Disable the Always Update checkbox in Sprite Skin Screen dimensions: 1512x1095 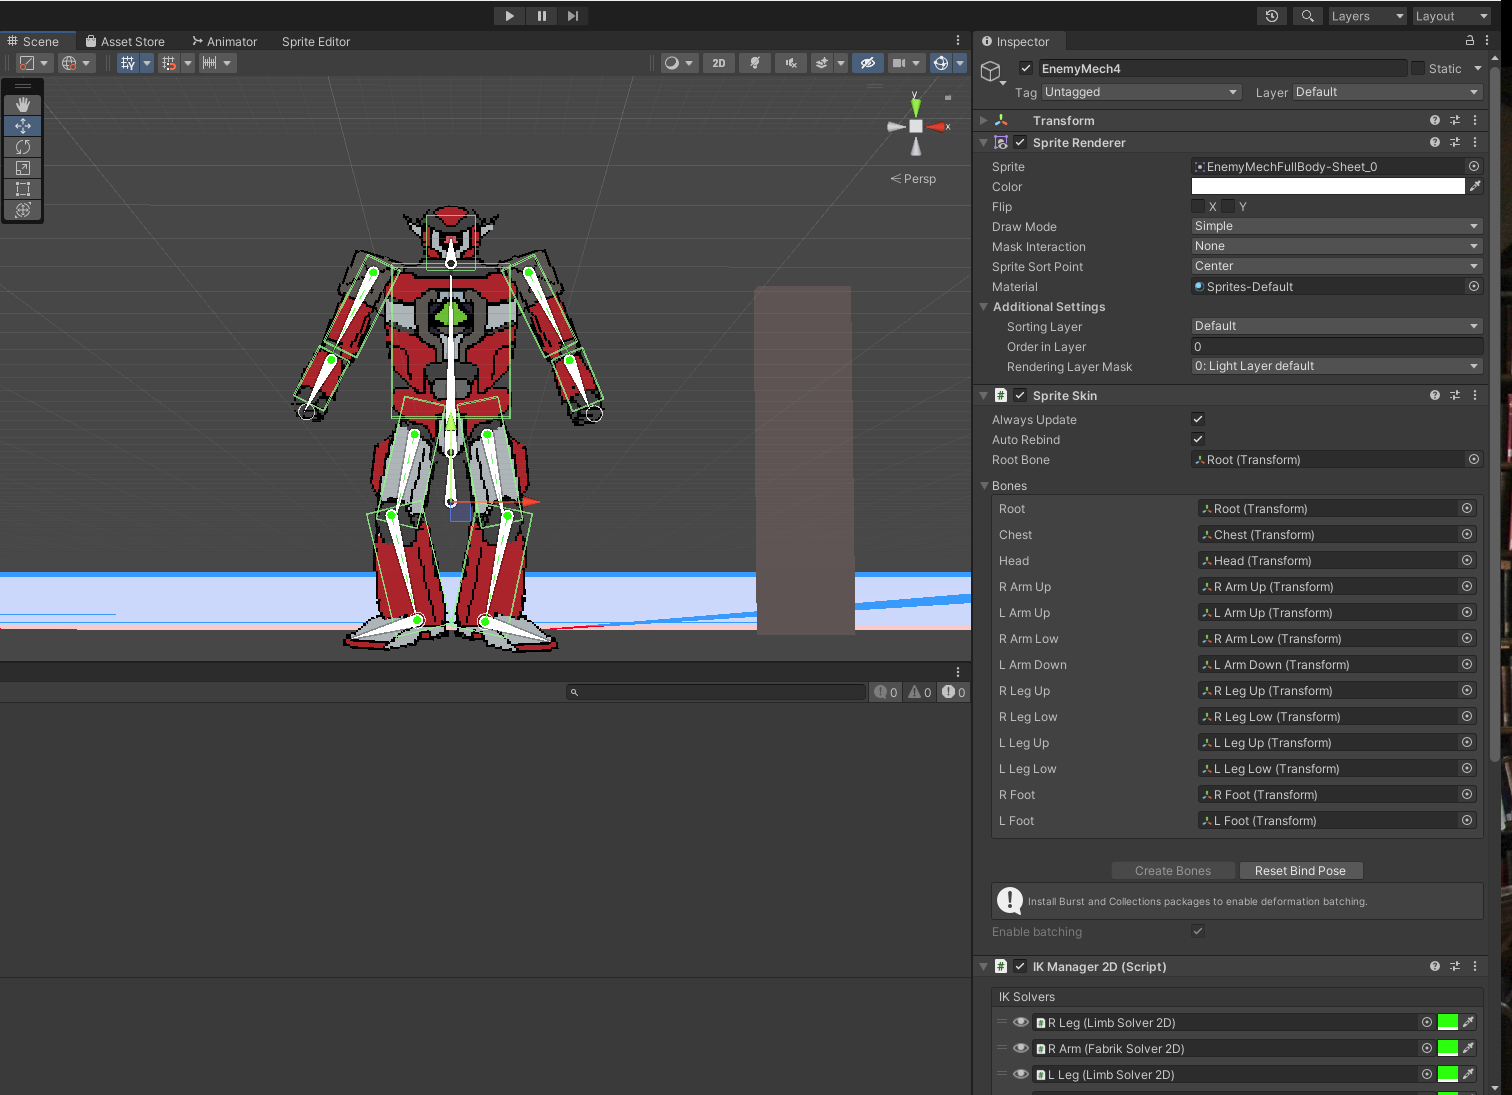point(1197,419)
